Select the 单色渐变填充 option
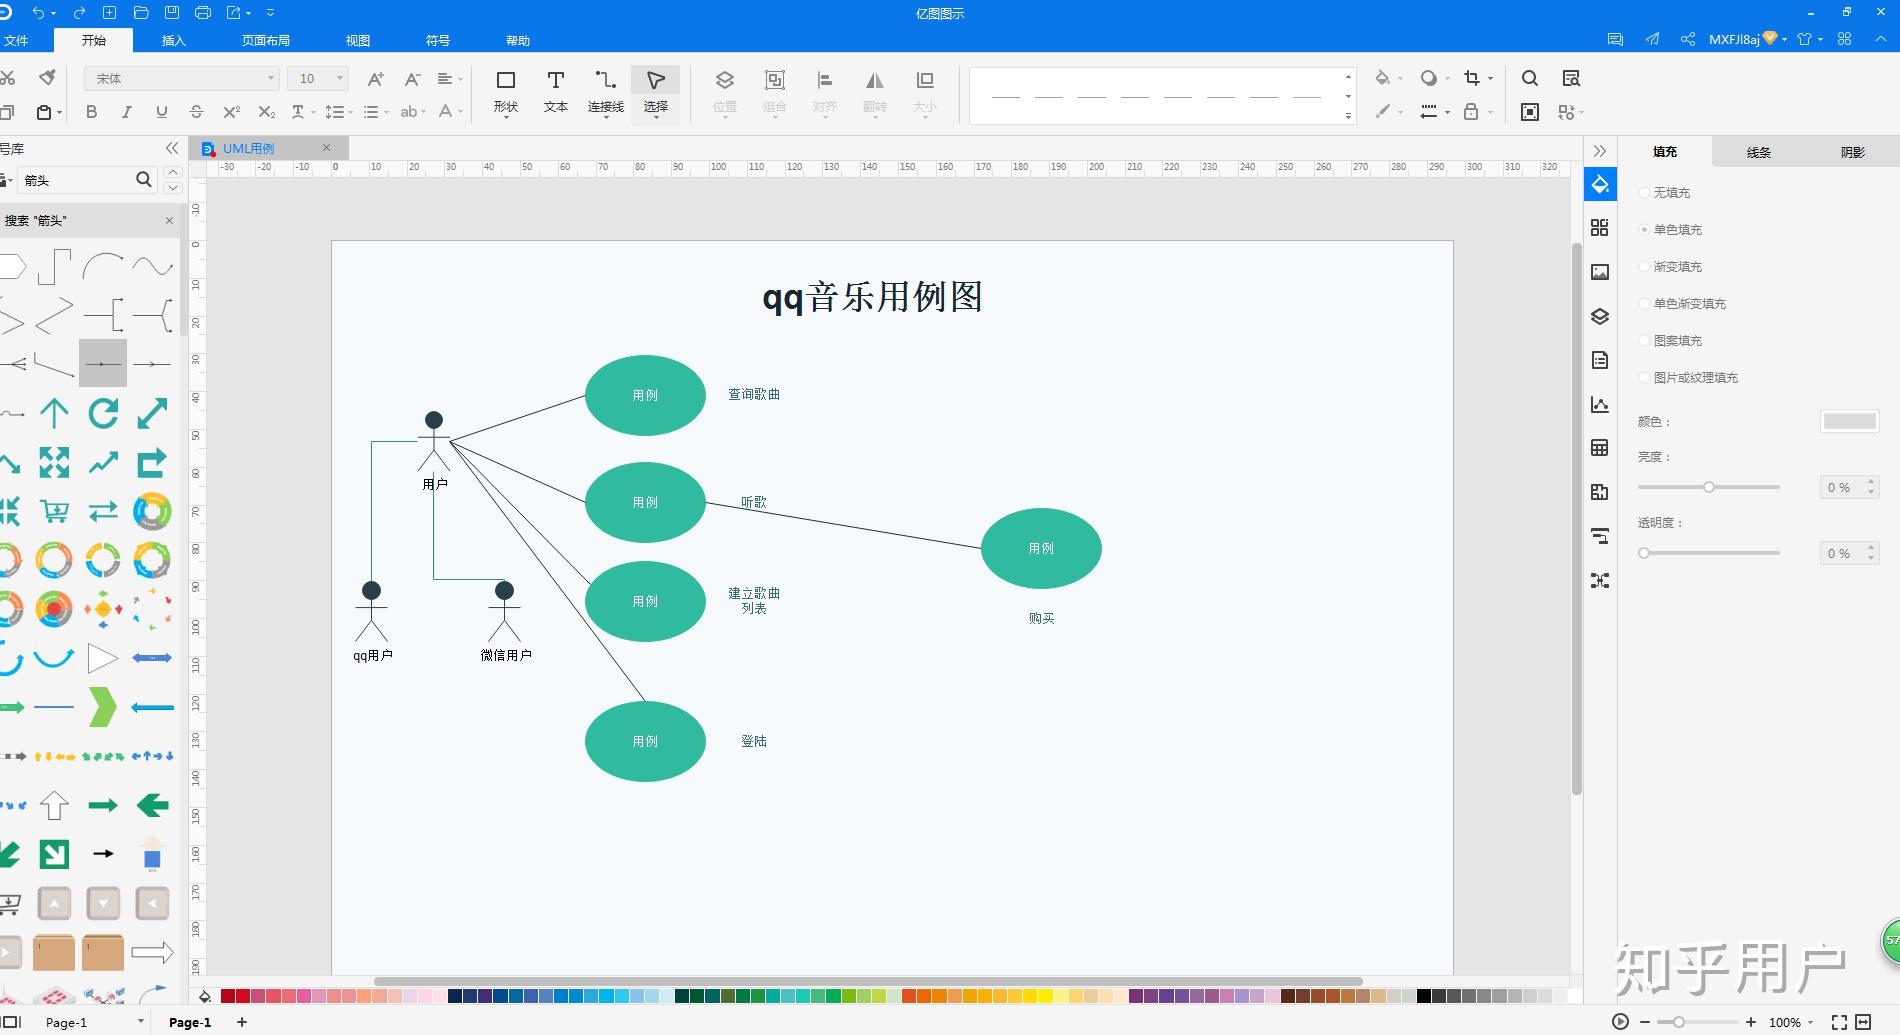Screen dimensions: 1900x1035 point(1683,303)
